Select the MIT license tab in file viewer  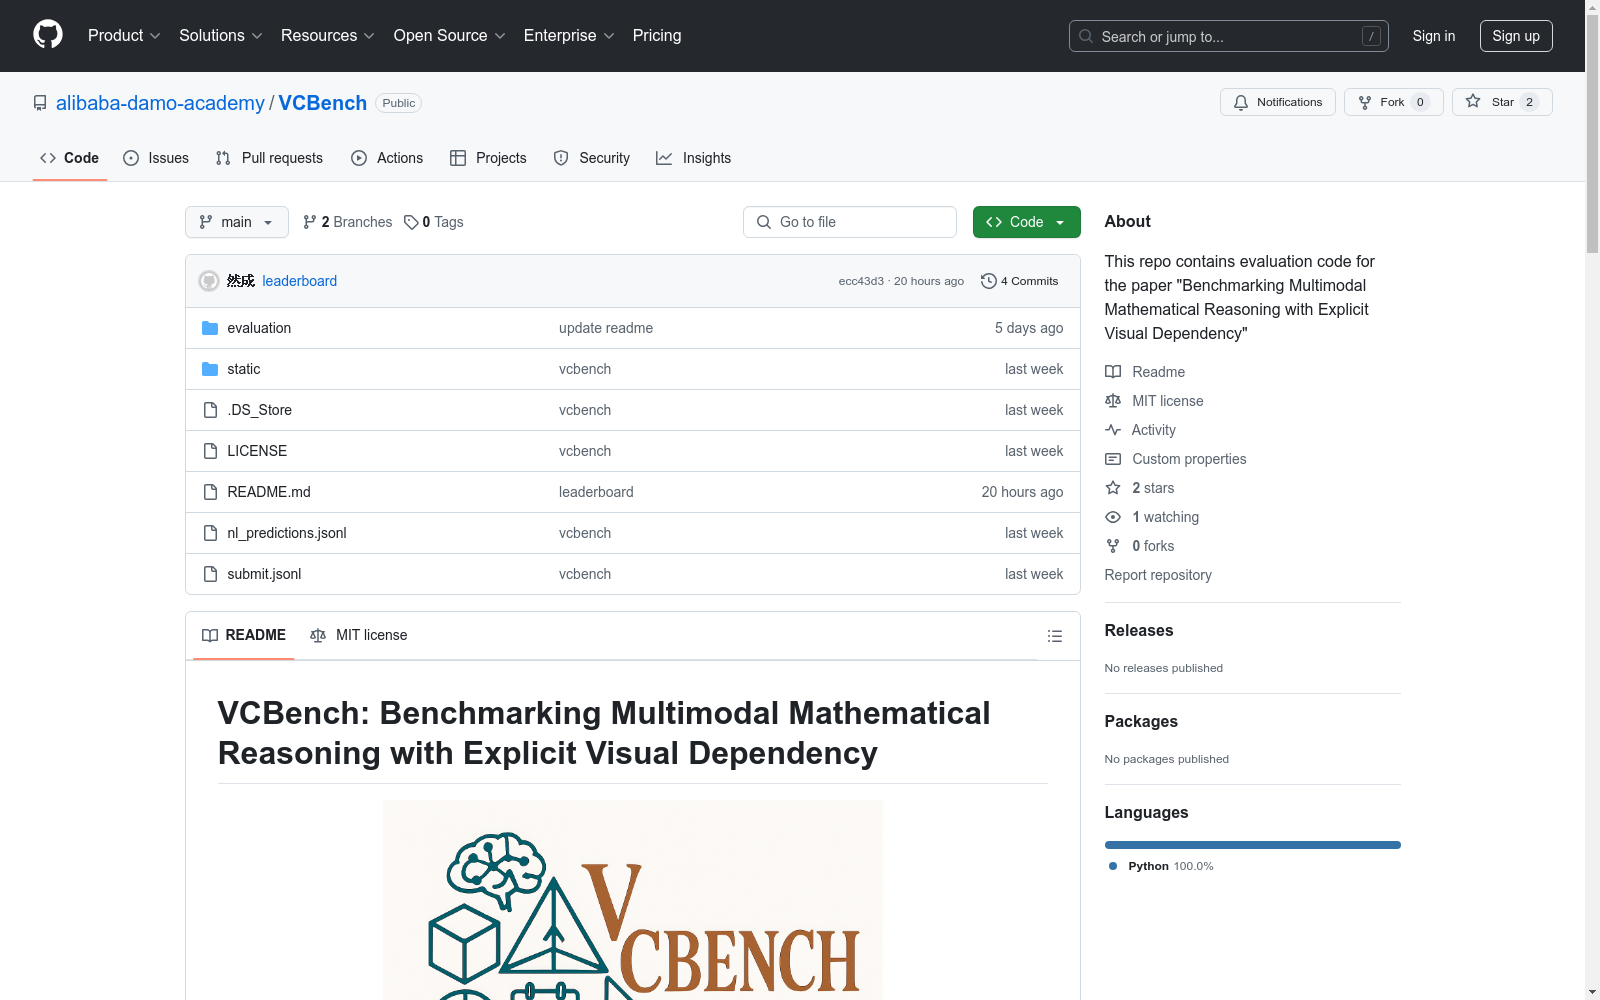point(359,635)
